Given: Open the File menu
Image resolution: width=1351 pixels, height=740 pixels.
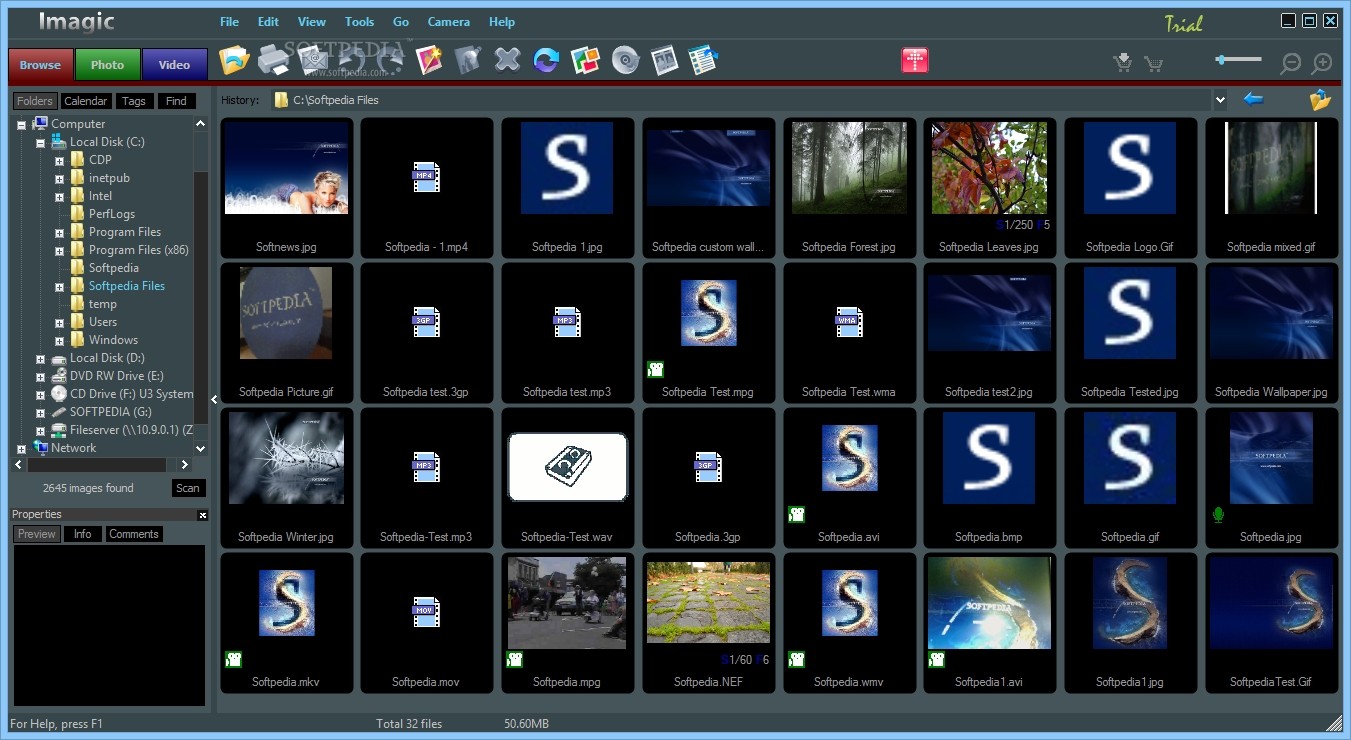Looking at the screenshot, I should [229, 21].
